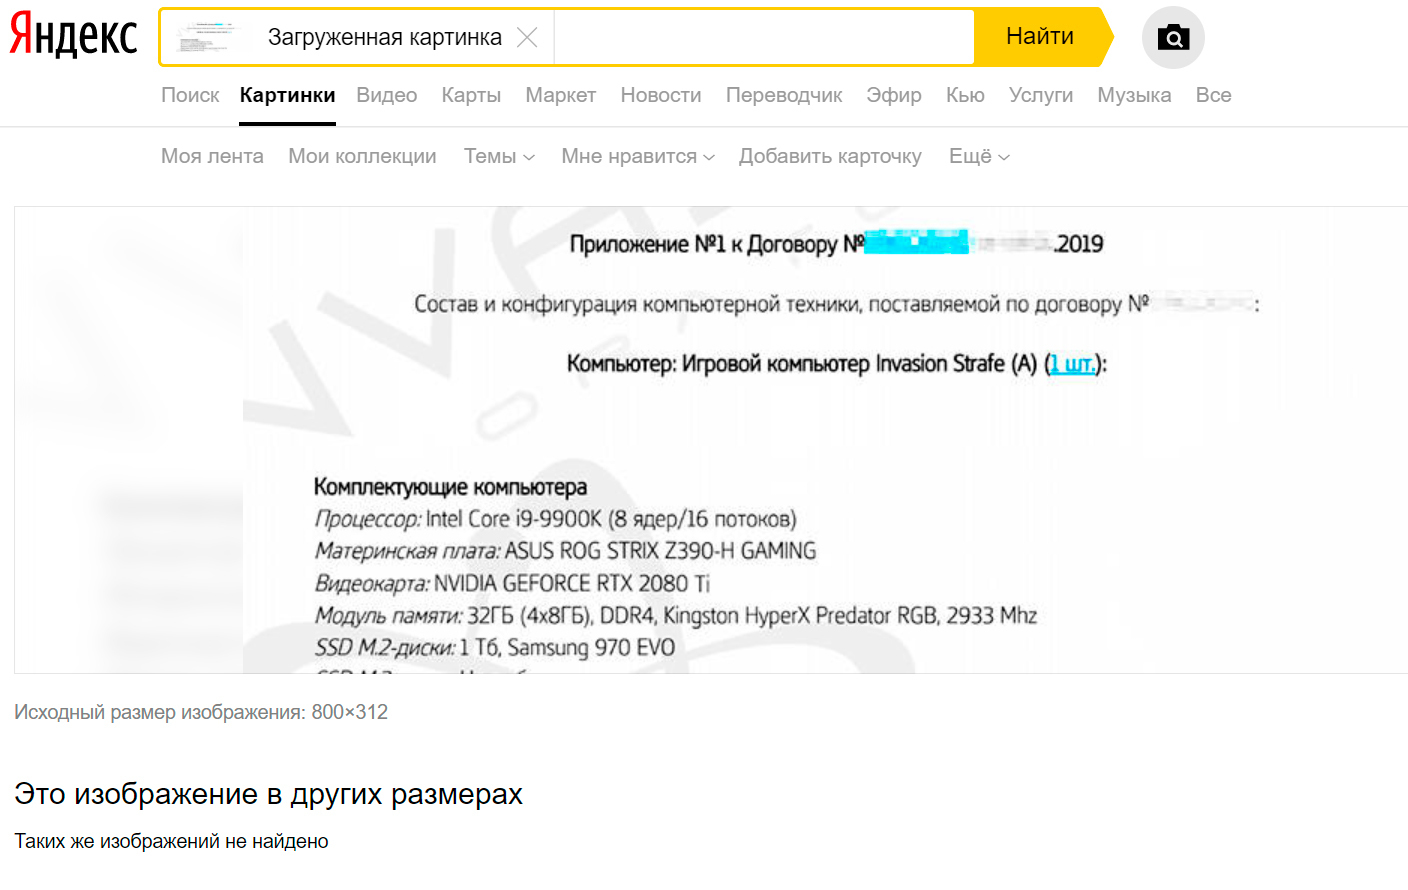Focus the search text input field

tap(764, 38)
